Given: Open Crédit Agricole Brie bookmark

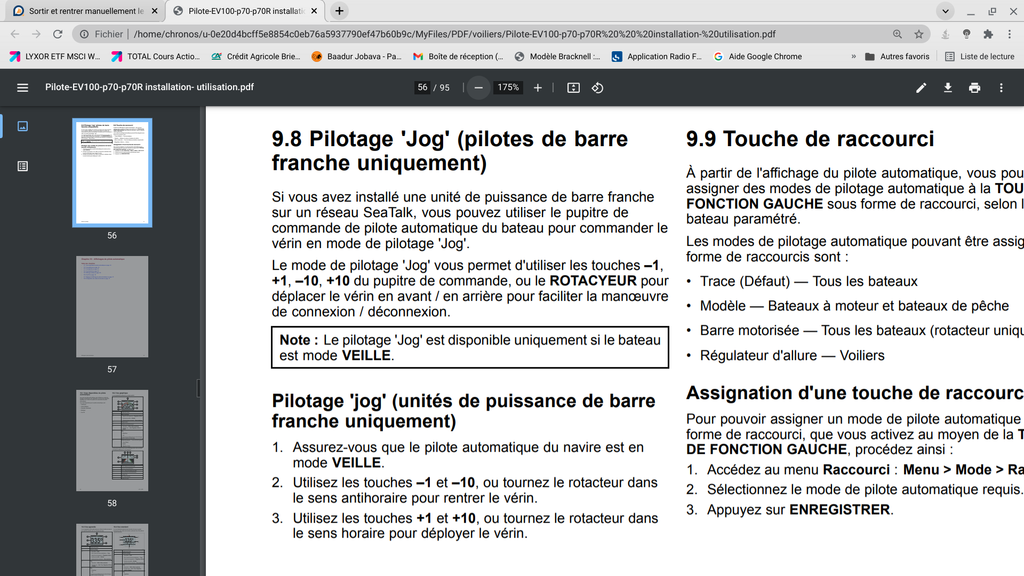Looking at the screenshot, I should pyautogui.click(x=256, y=57).
